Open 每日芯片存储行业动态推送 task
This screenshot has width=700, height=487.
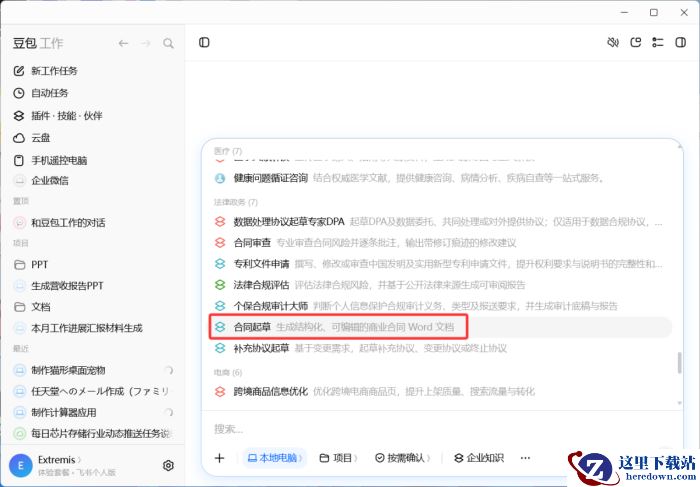coord(100,433)
